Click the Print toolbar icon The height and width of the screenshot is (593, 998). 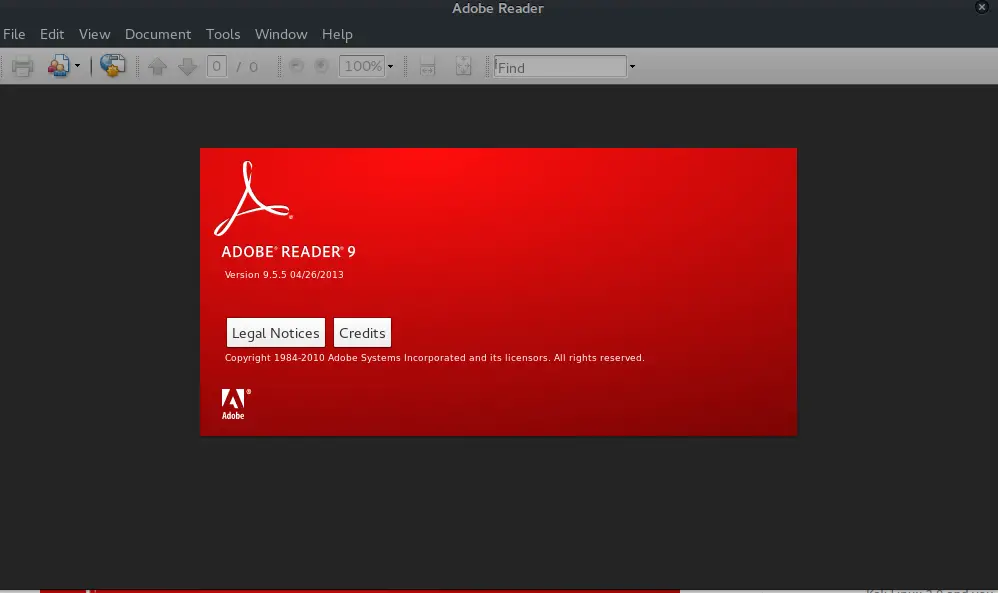coord(22,66)
